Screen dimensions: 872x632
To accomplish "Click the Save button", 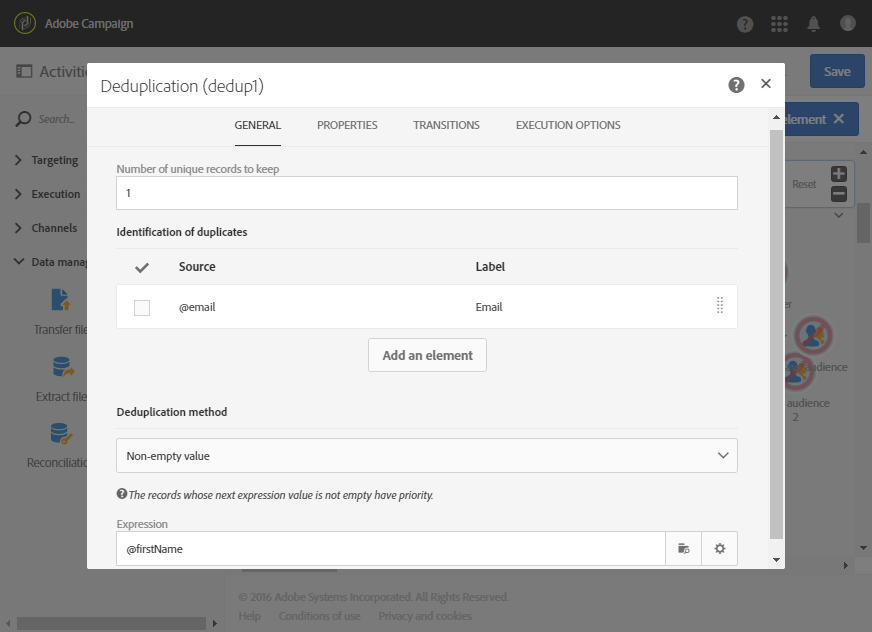I will [x=837, y=72].
